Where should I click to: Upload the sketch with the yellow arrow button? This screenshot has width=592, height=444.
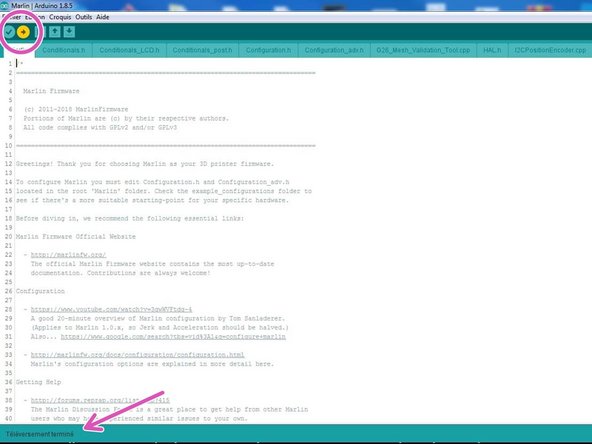(x=23, y=32)
